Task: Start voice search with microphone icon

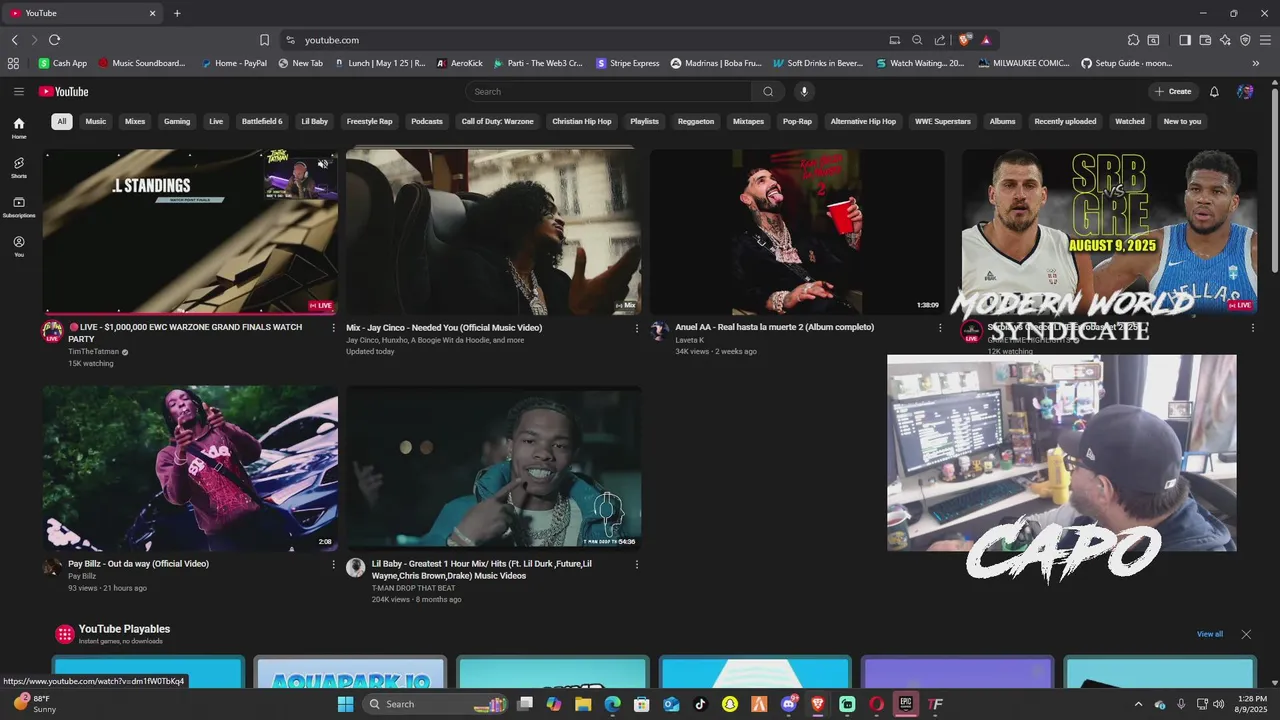Action: pyautogui.click(x=803, y=91)
